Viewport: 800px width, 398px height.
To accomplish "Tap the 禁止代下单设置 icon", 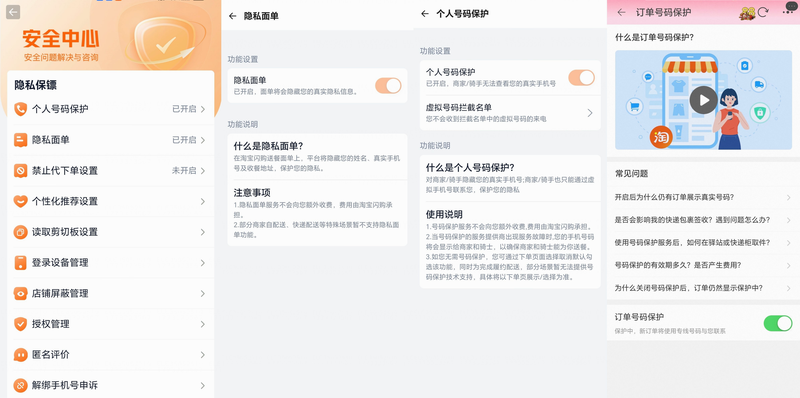I will pos(20,170).
